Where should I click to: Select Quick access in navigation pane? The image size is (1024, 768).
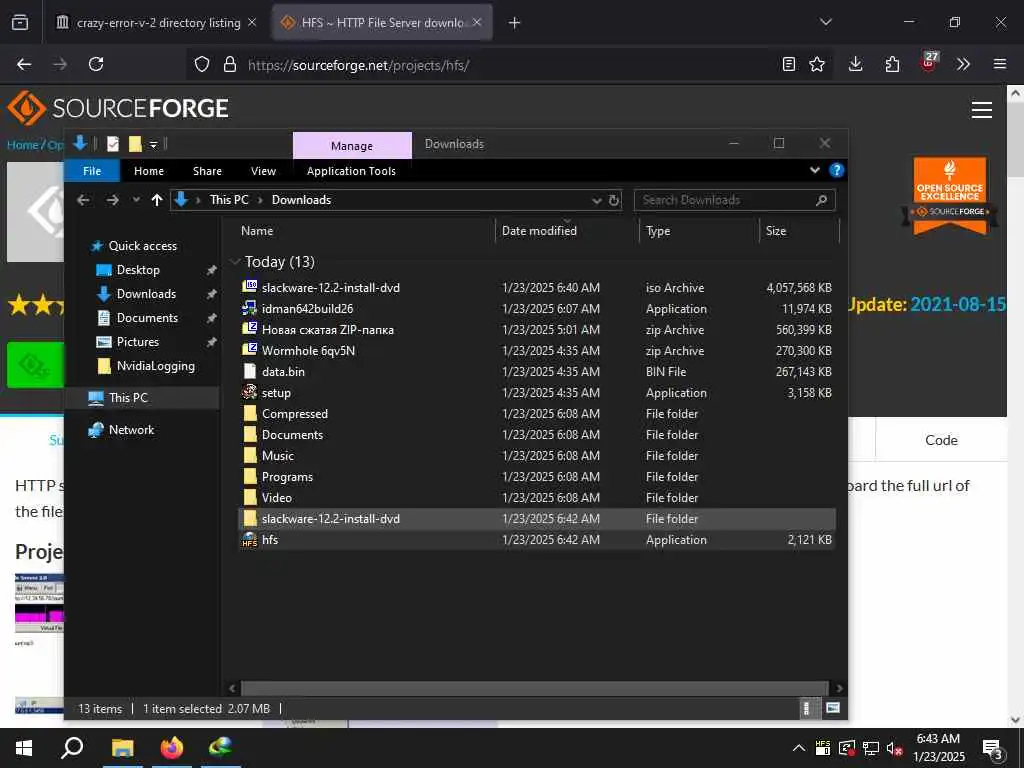pyautogui.click(x=142, y=246)
